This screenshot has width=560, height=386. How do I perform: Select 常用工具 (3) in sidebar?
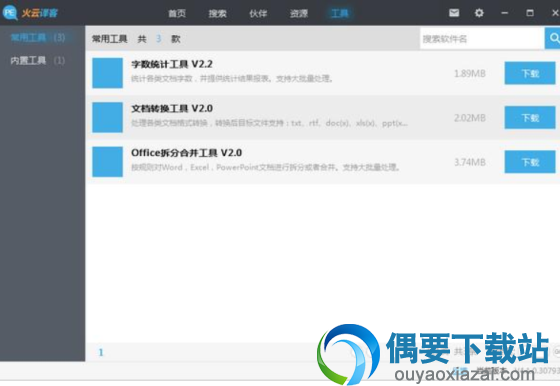point(38,37)
